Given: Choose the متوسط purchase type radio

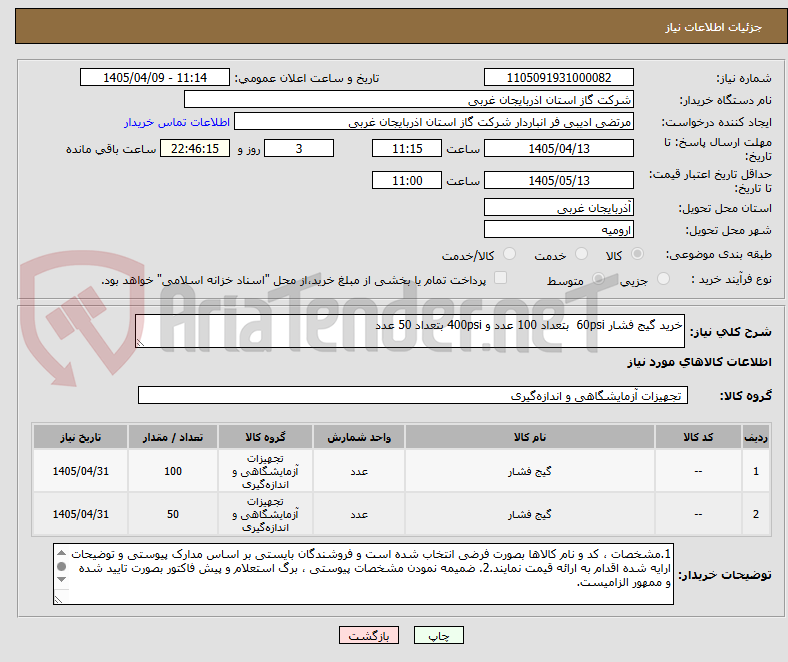Looking at the screenshot, I should pos(598,278).
